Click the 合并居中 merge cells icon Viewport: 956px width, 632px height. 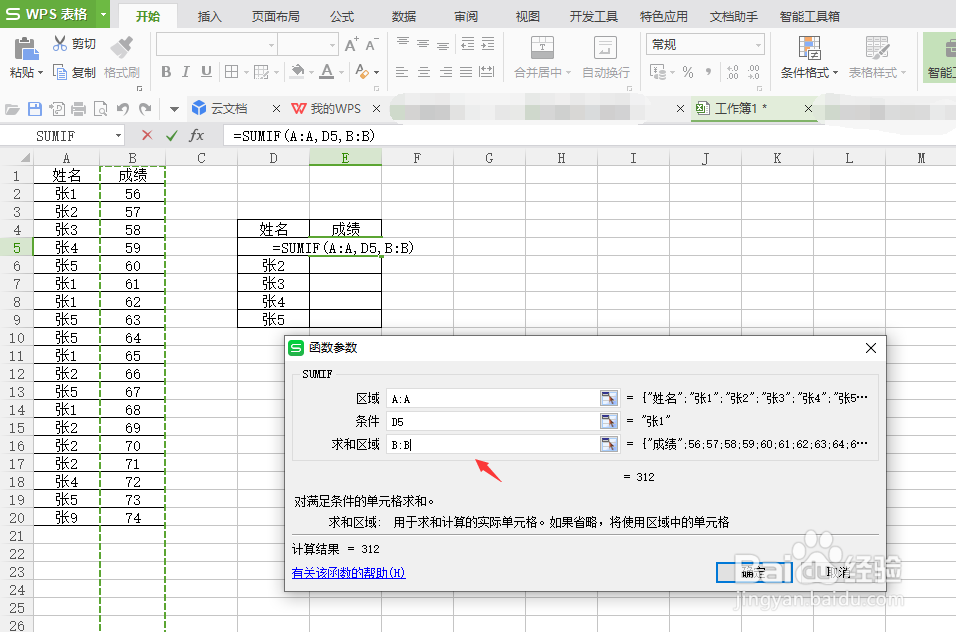point(541,48)
